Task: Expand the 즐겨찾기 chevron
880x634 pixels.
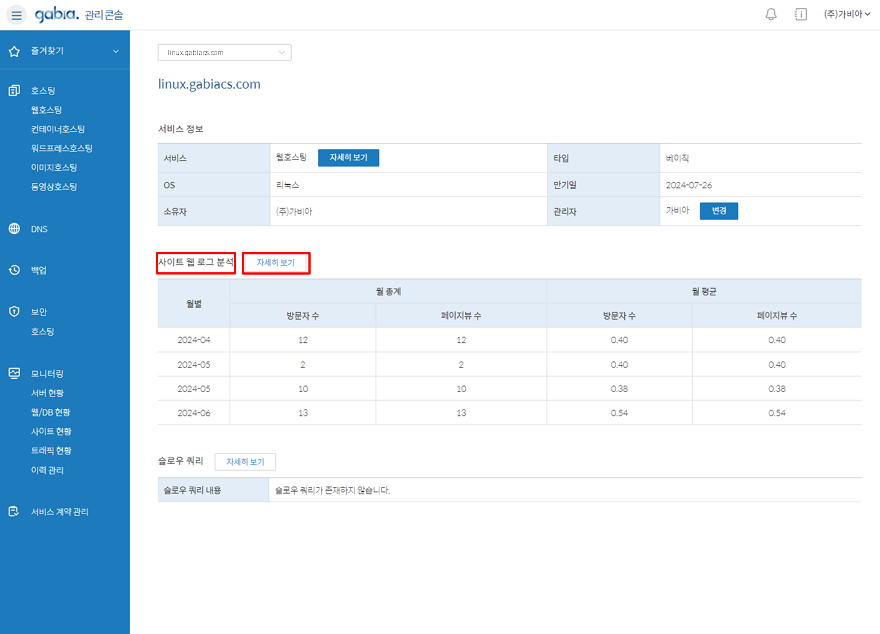Action: point(116,52)
